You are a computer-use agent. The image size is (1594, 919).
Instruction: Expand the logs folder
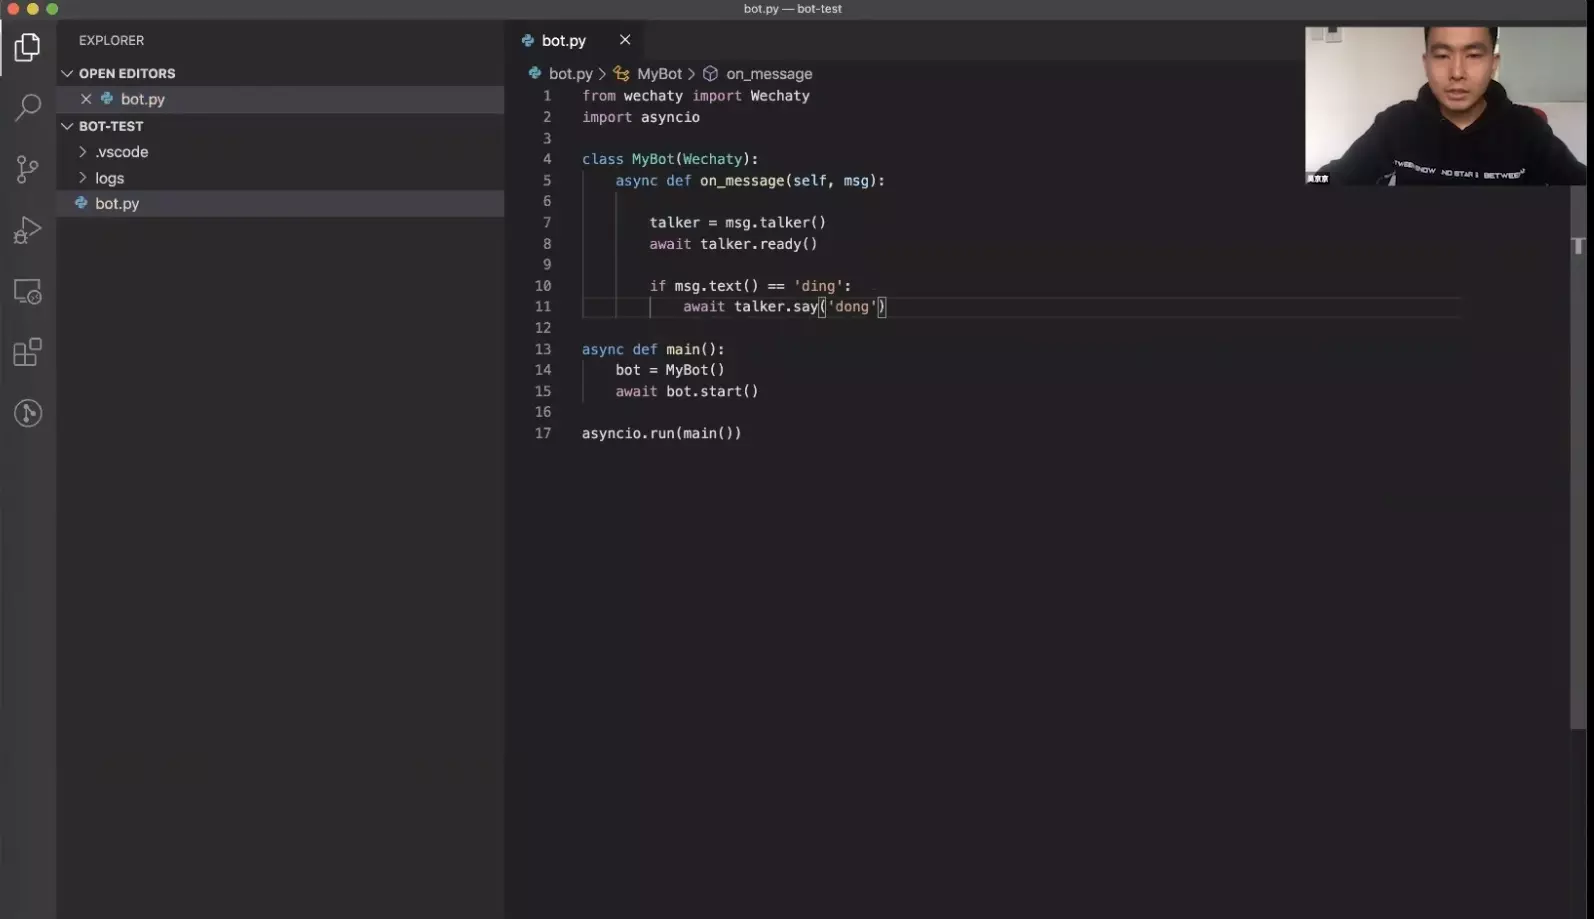pos(109,178)
